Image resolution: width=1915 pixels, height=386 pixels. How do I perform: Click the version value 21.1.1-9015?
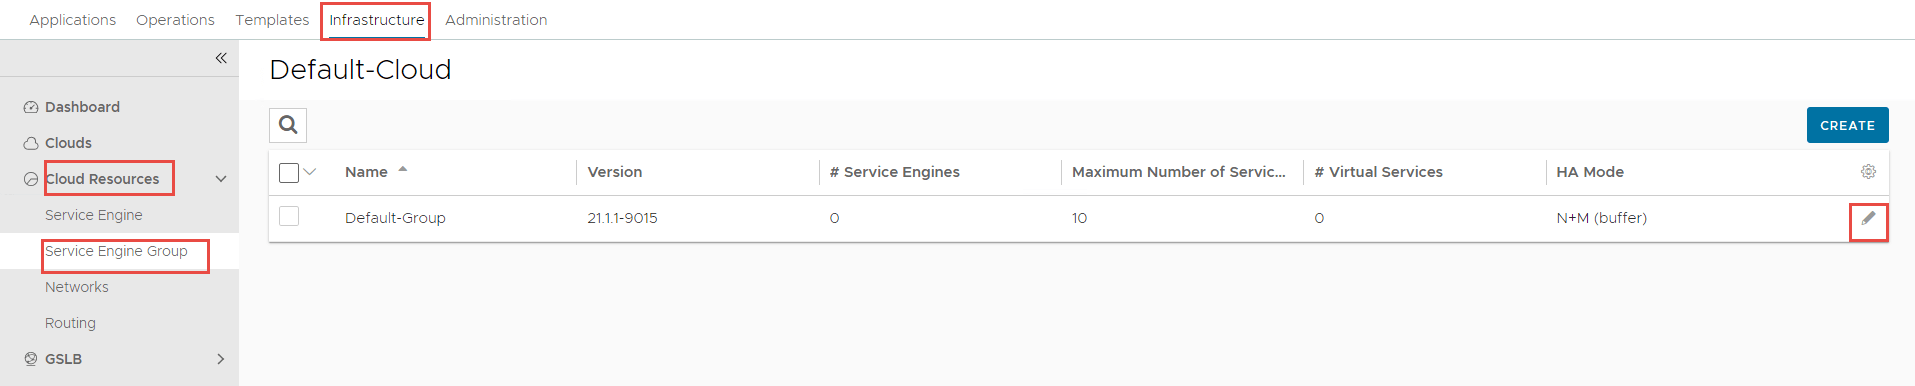622,218
